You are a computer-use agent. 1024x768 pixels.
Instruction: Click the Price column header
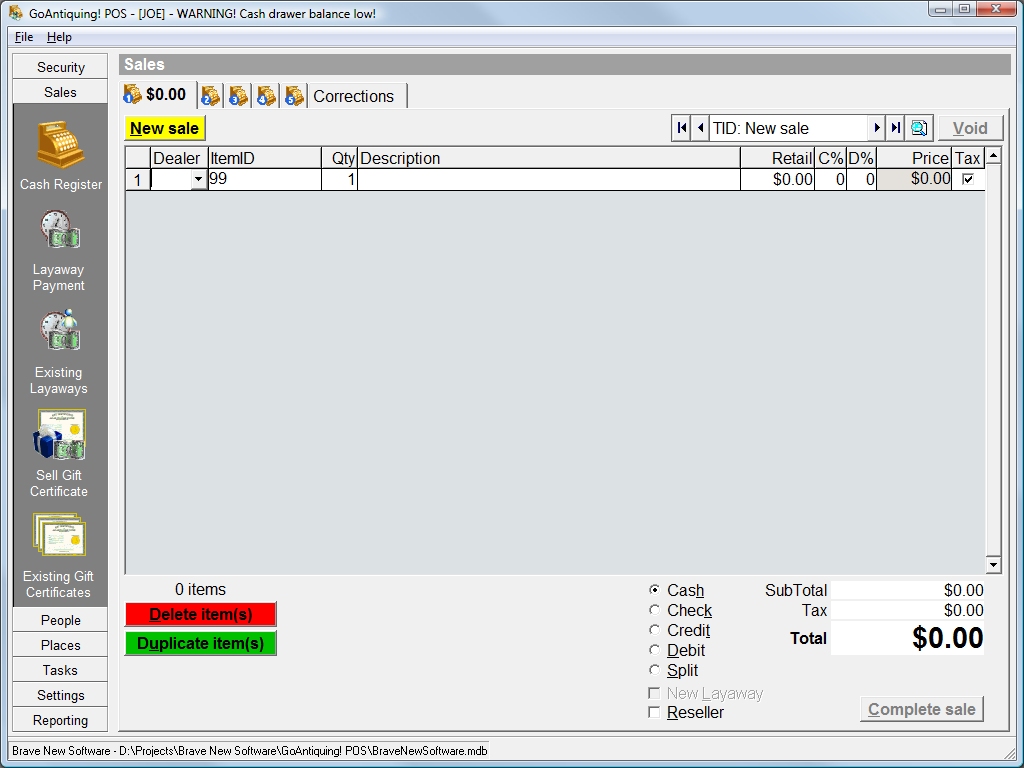[x=914, y=158]
